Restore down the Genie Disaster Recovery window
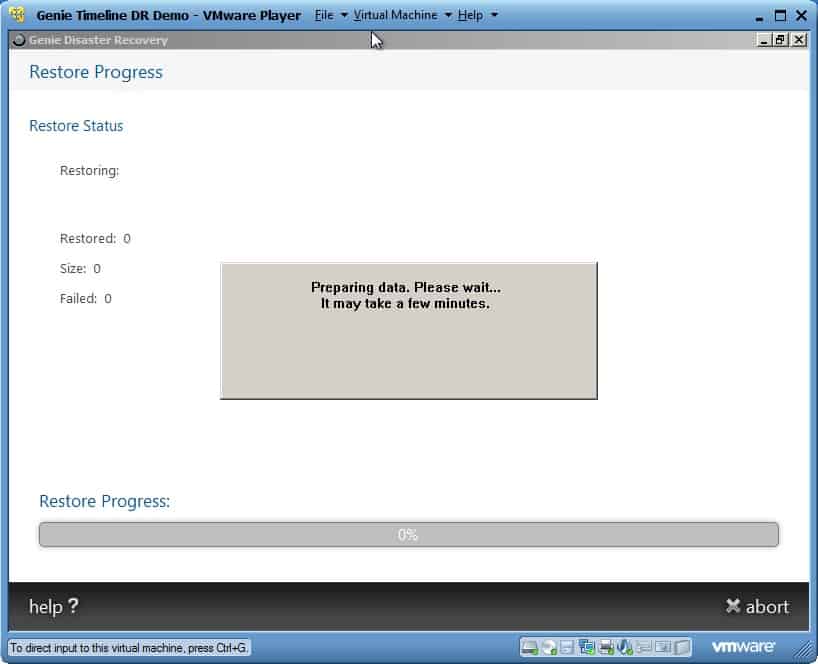The width and height of the screenshot is (818, 664). 781,40
